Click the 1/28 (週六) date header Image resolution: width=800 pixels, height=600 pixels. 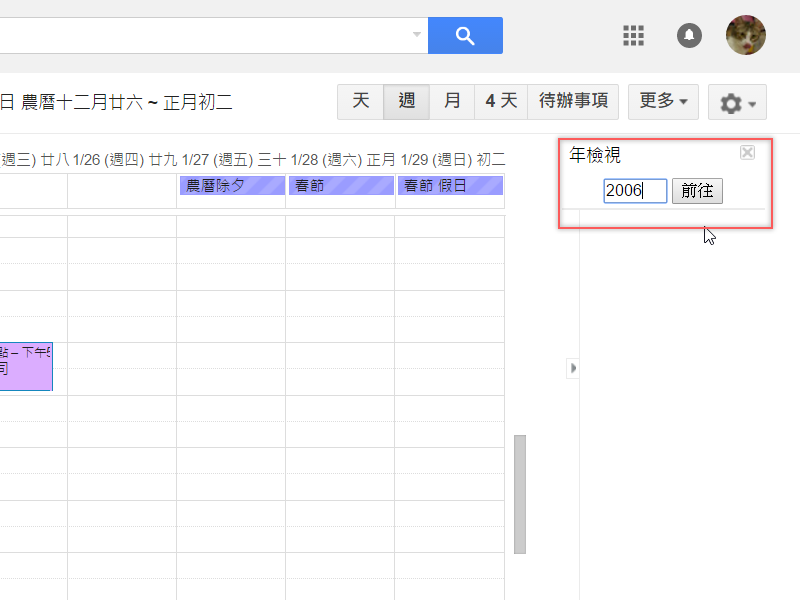click(327, 160)
